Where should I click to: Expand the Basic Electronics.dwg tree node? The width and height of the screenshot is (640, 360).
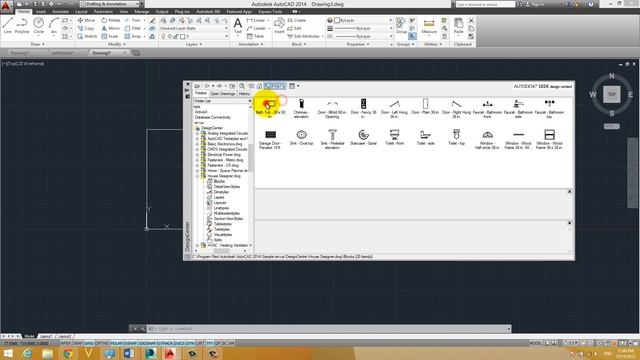coord(197,144)
